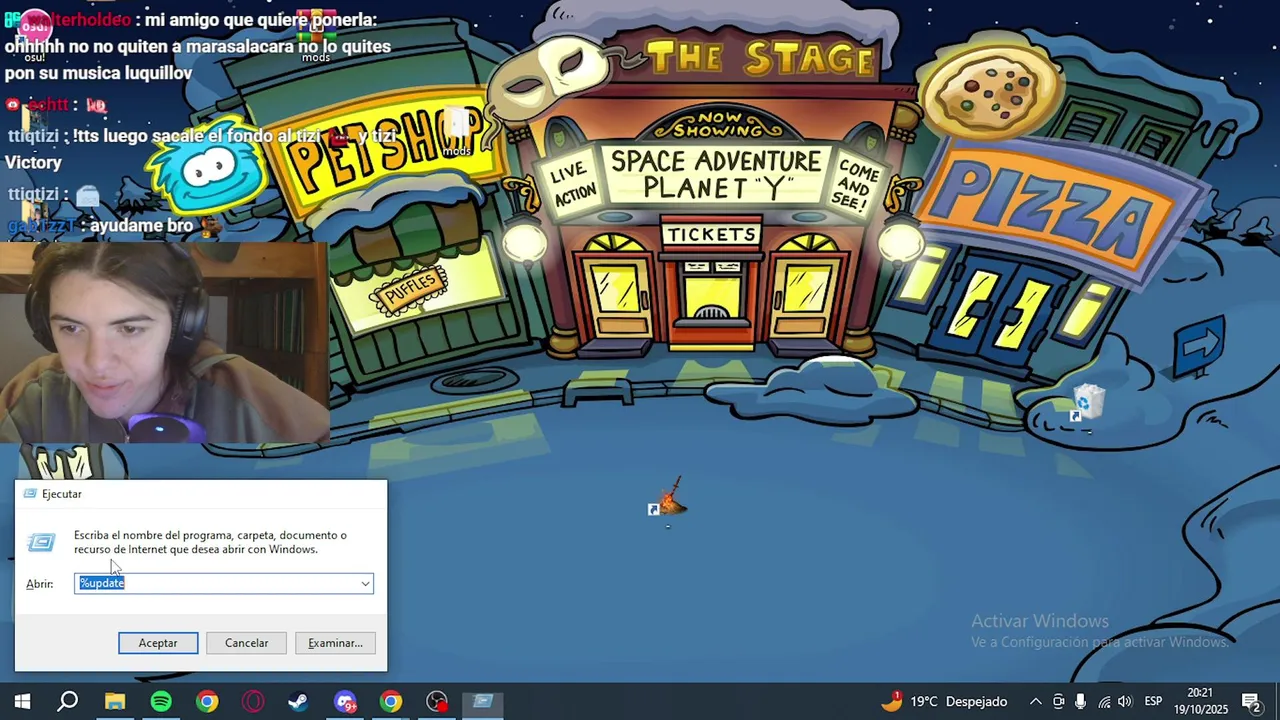Click the Ejecutar dialog title icon

(x=30, y=494)
